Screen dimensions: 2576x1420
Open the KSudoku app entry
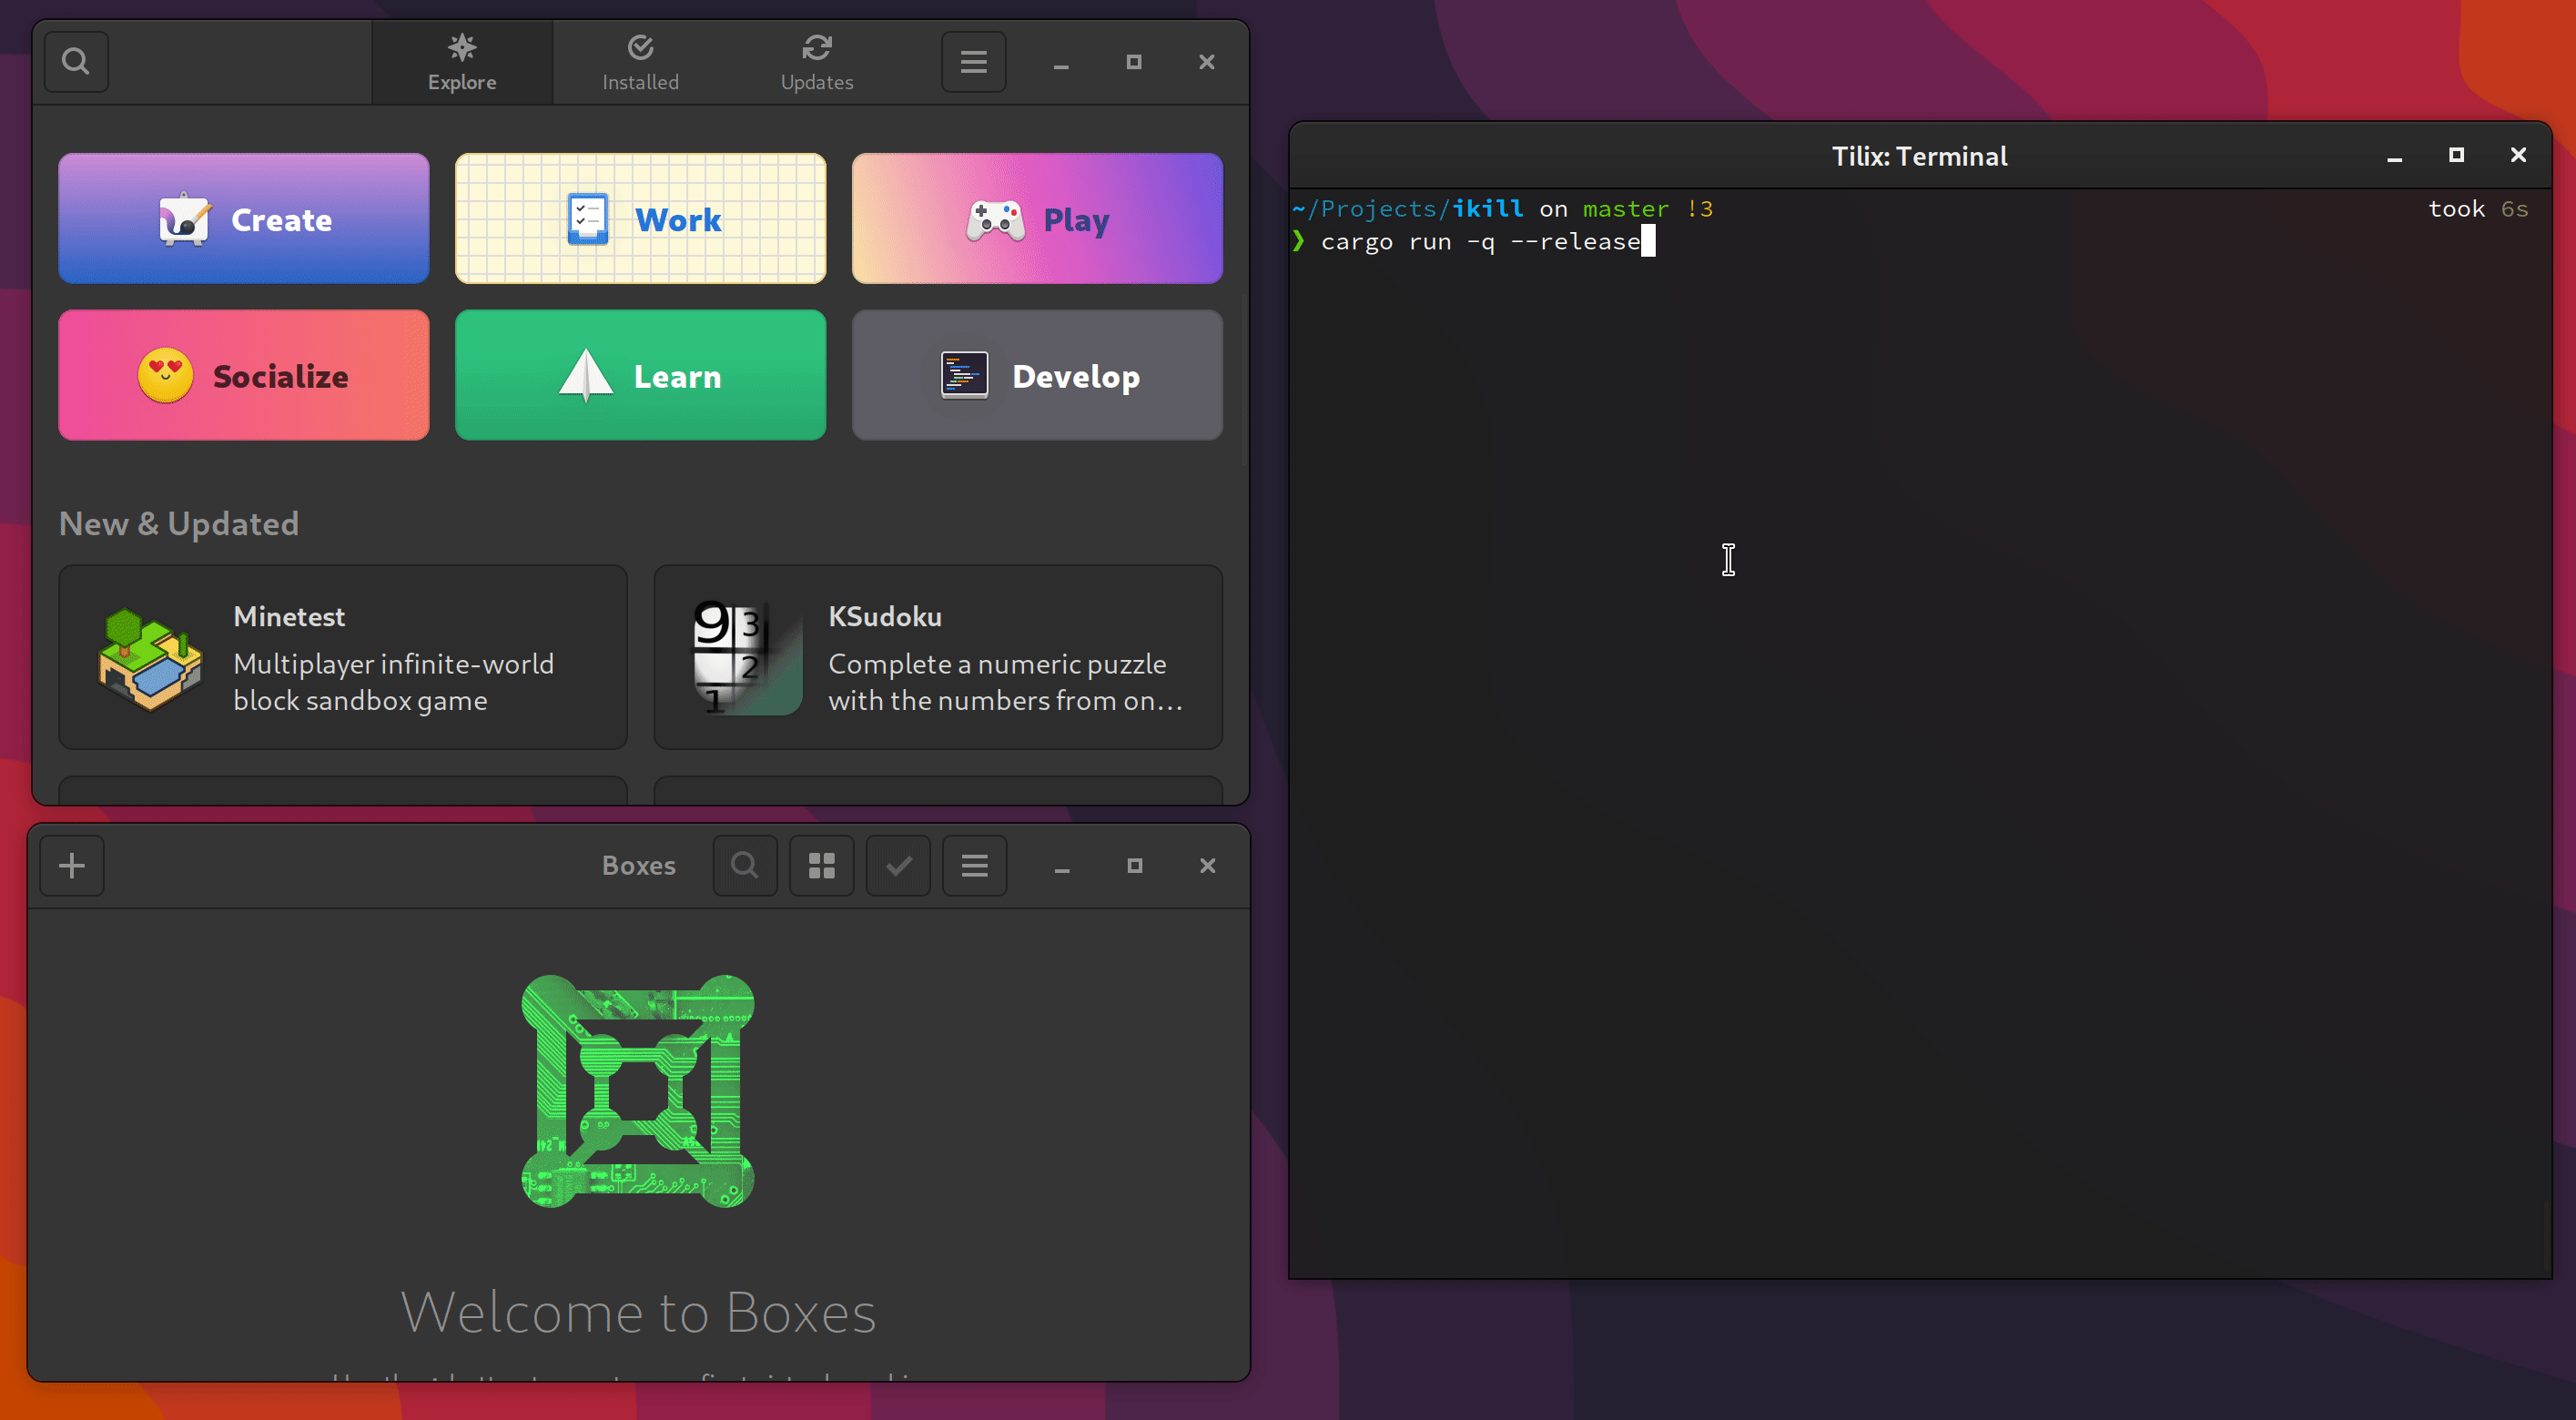coord(937,657)
